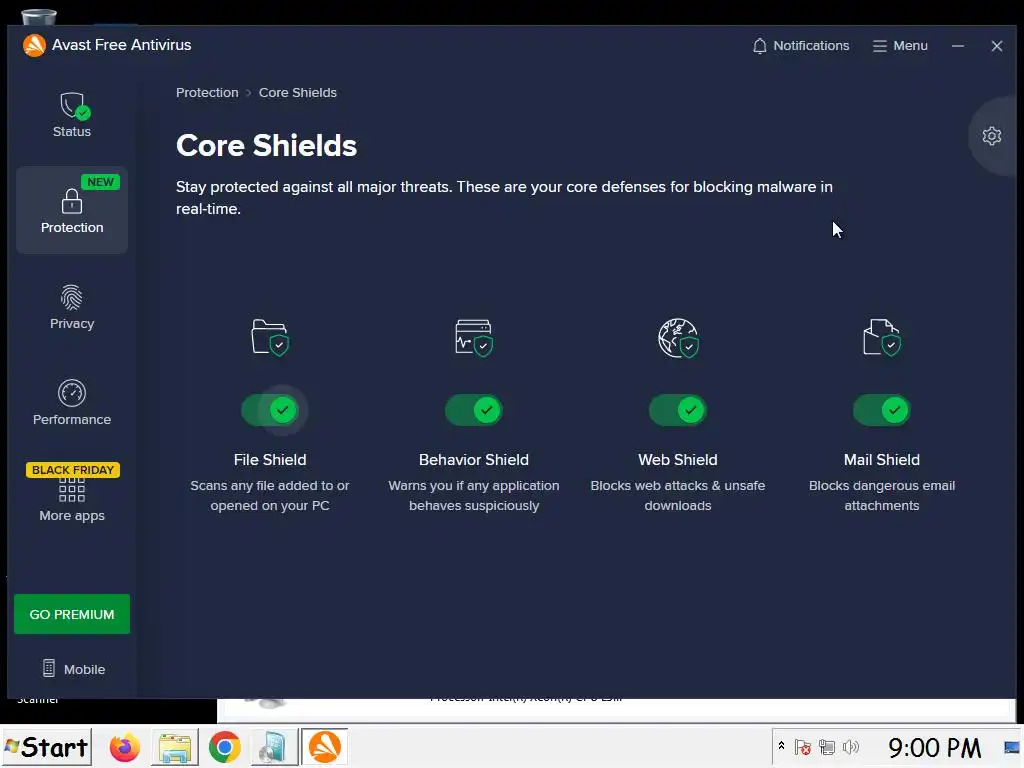This screenshot has width=1024, height=768.
Task: Click the Avast taskbar button
Action: click(x=324, y=747)
